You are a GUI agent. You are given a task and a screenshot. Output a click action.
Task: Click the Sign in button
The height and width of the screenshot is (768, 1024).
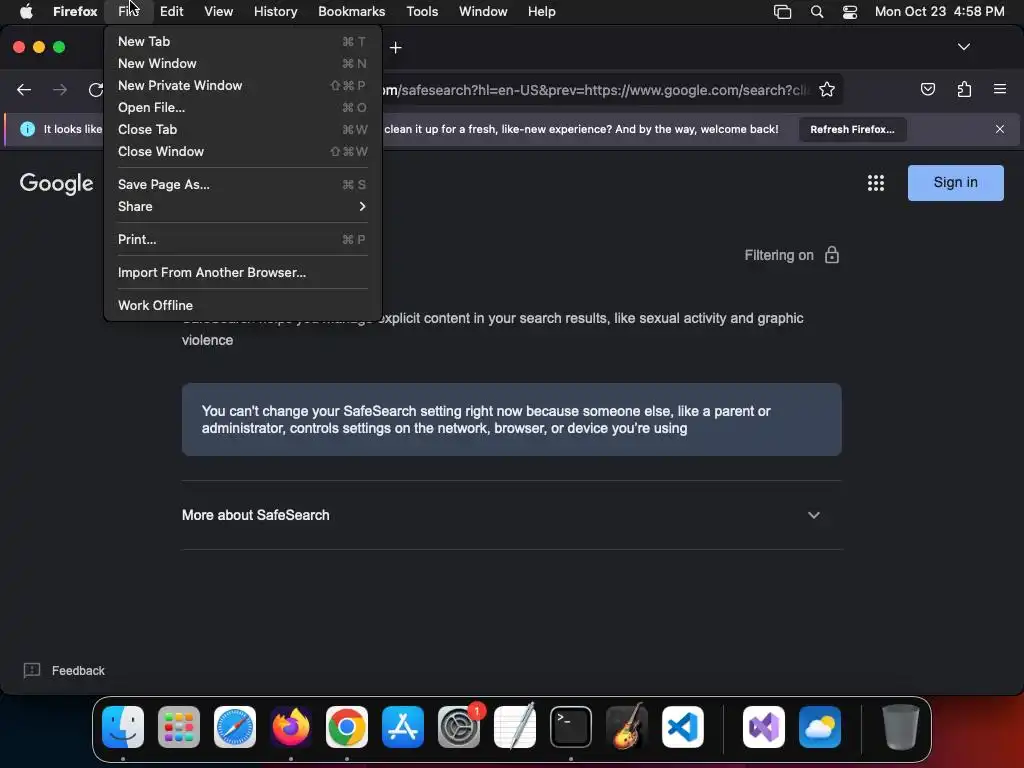[x=955, y=183]
